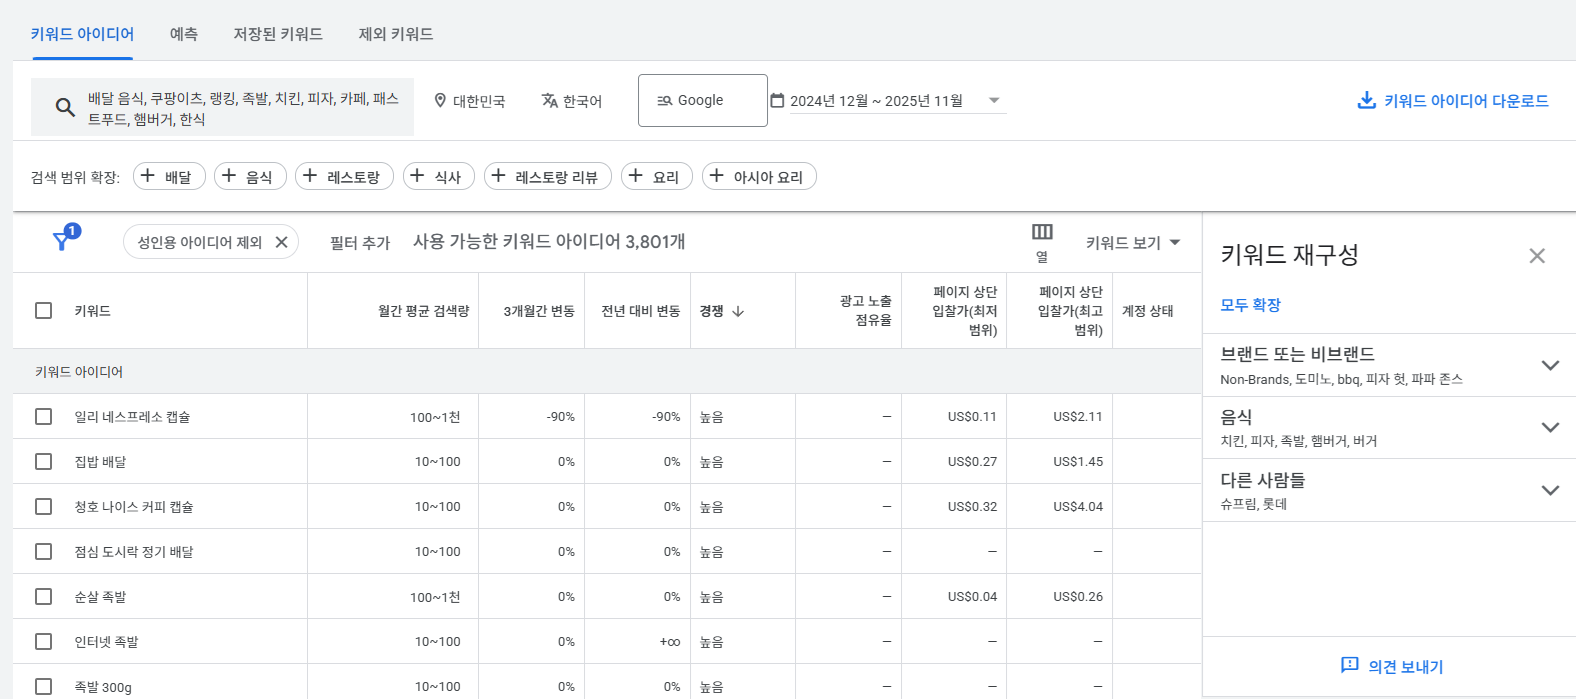Click the 모두 확장 link

point(1250,305)
